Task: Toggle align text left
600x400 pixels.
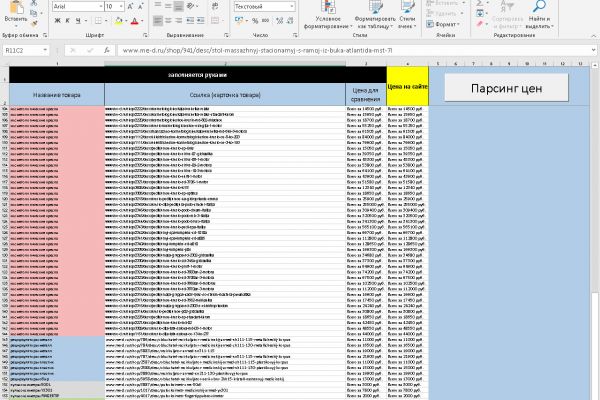Action: coord(158,21)
